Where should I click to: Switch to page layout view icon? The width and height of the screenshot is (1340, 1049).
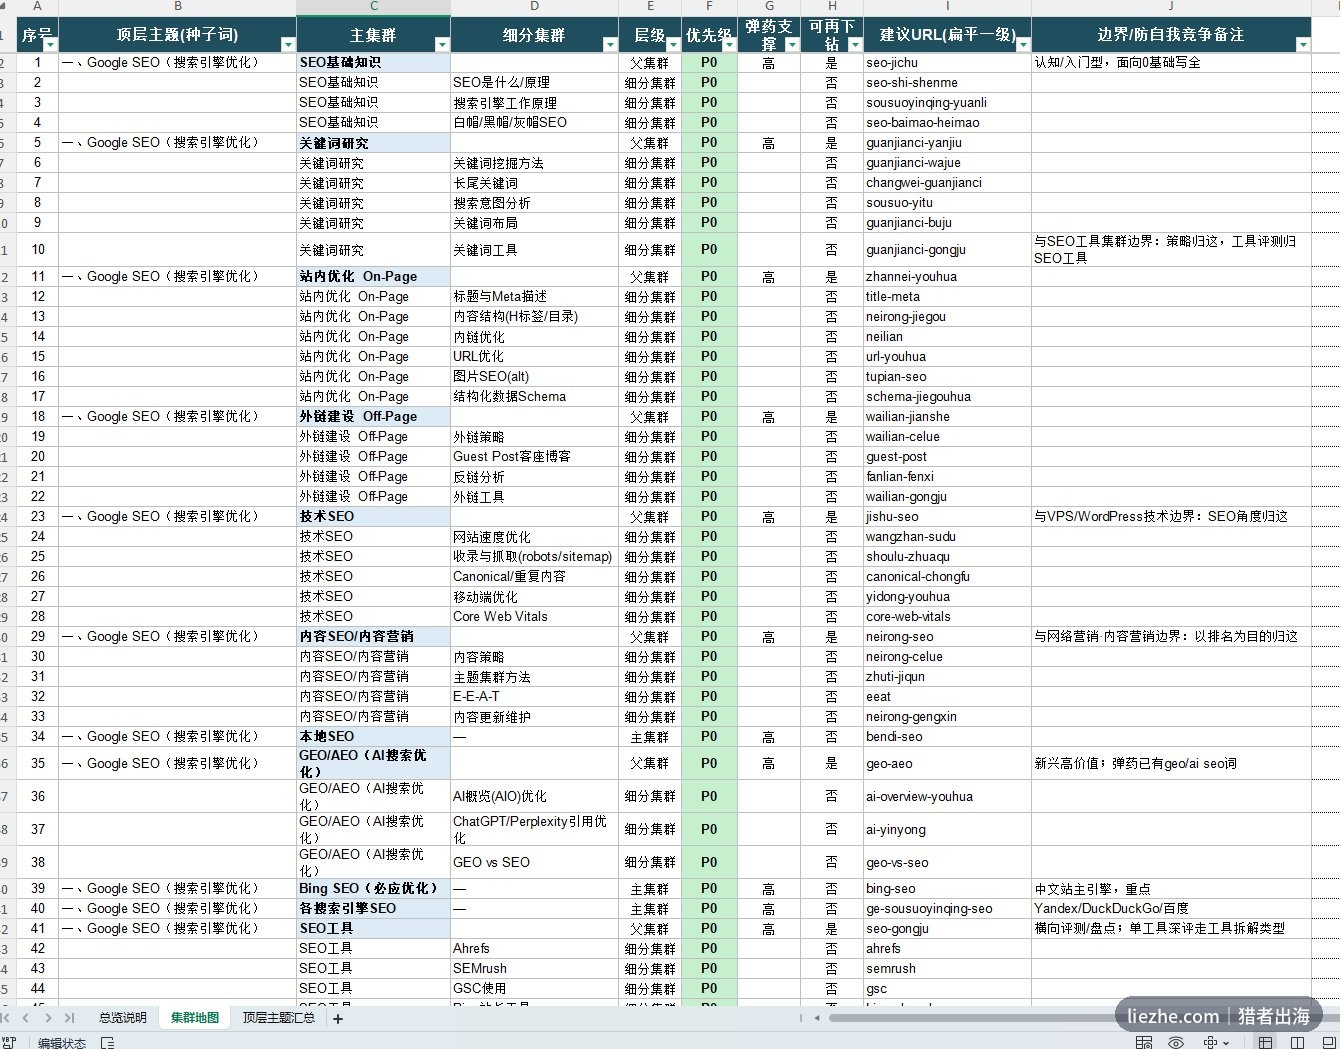pos(1297,1042)
